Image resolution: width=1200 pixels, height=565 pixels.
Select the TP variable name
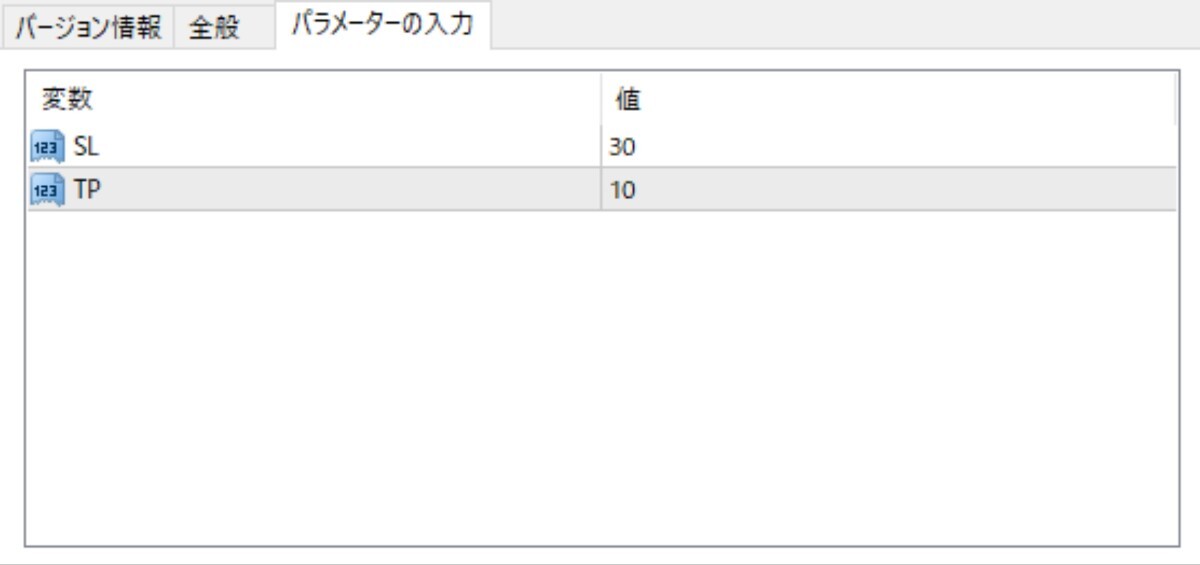(87, 189)
